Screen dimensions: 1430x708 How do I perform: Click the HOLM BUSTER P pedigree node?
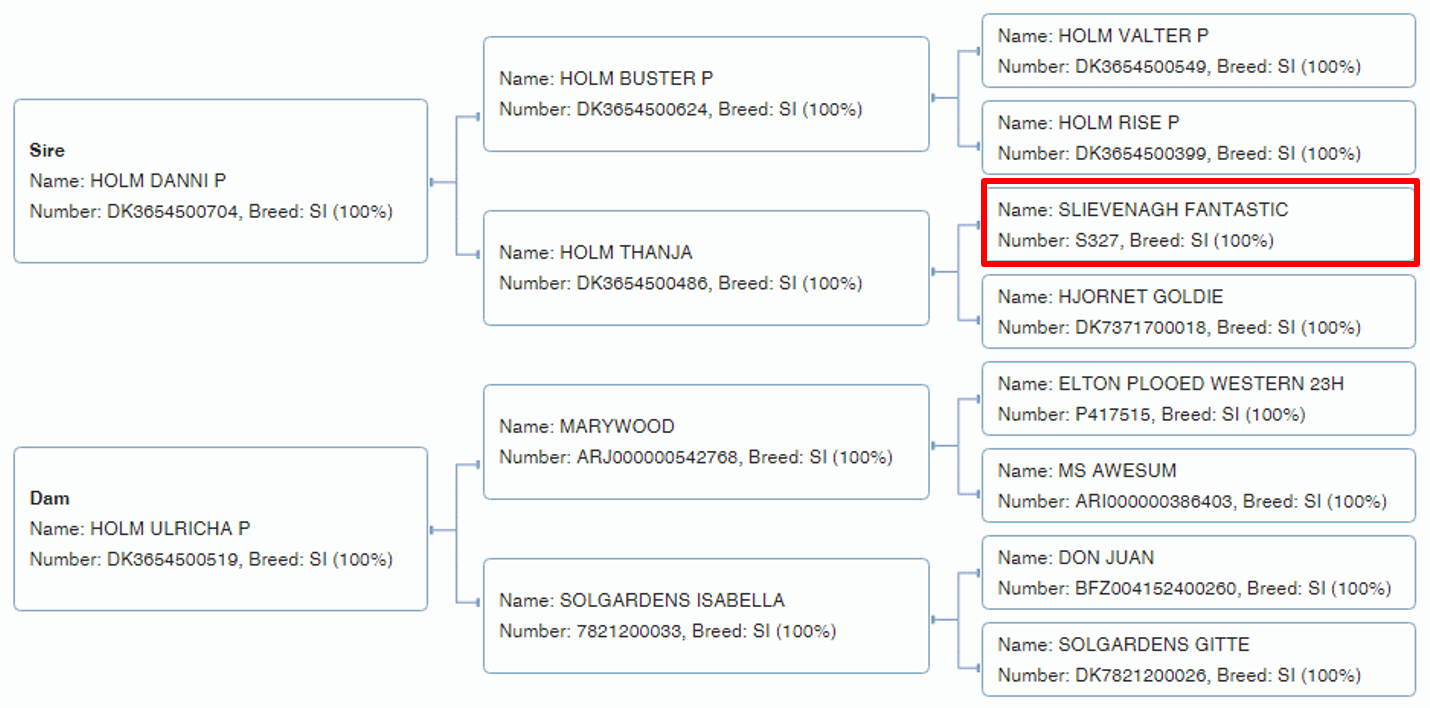click(706, 94)
